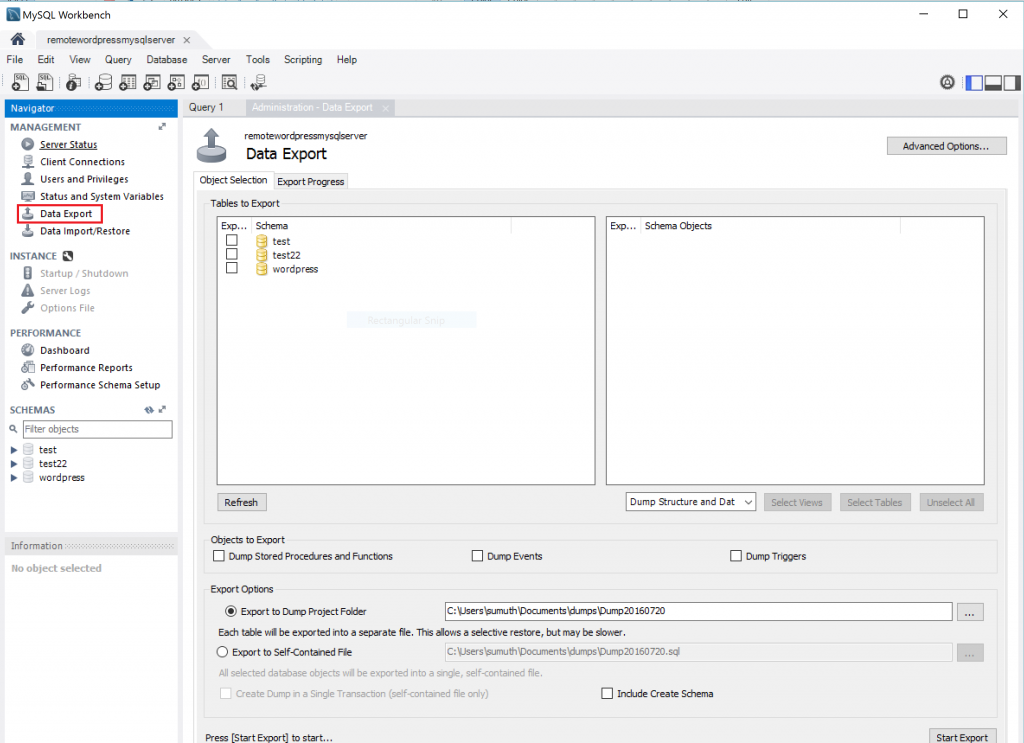Open the Database menu
The height and width of the screenshot is (743, 1024).
click(x=166, y=60)
